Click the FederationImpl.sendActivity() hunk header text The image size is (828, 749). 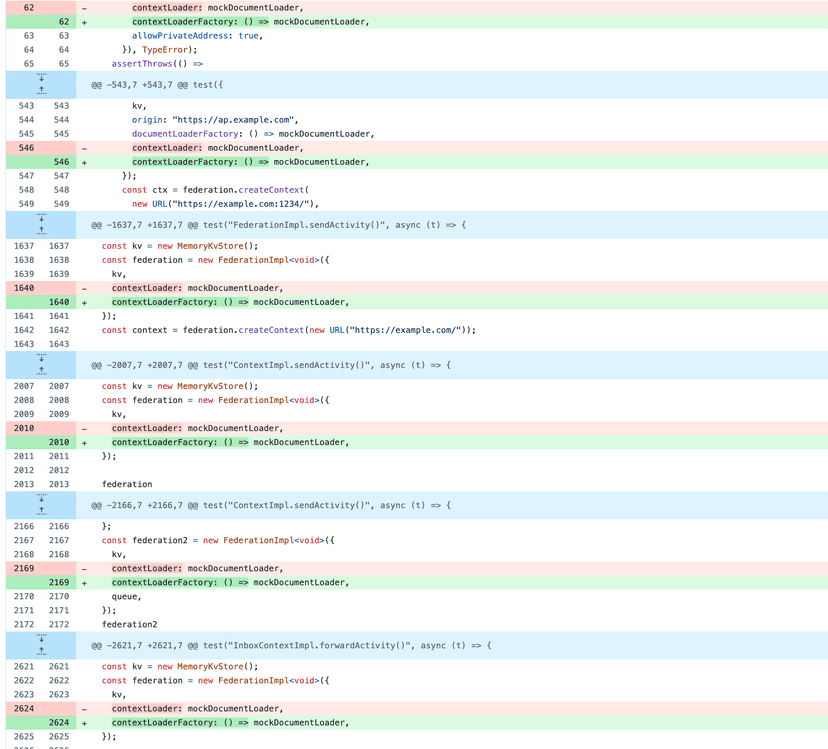pos(278,225)
